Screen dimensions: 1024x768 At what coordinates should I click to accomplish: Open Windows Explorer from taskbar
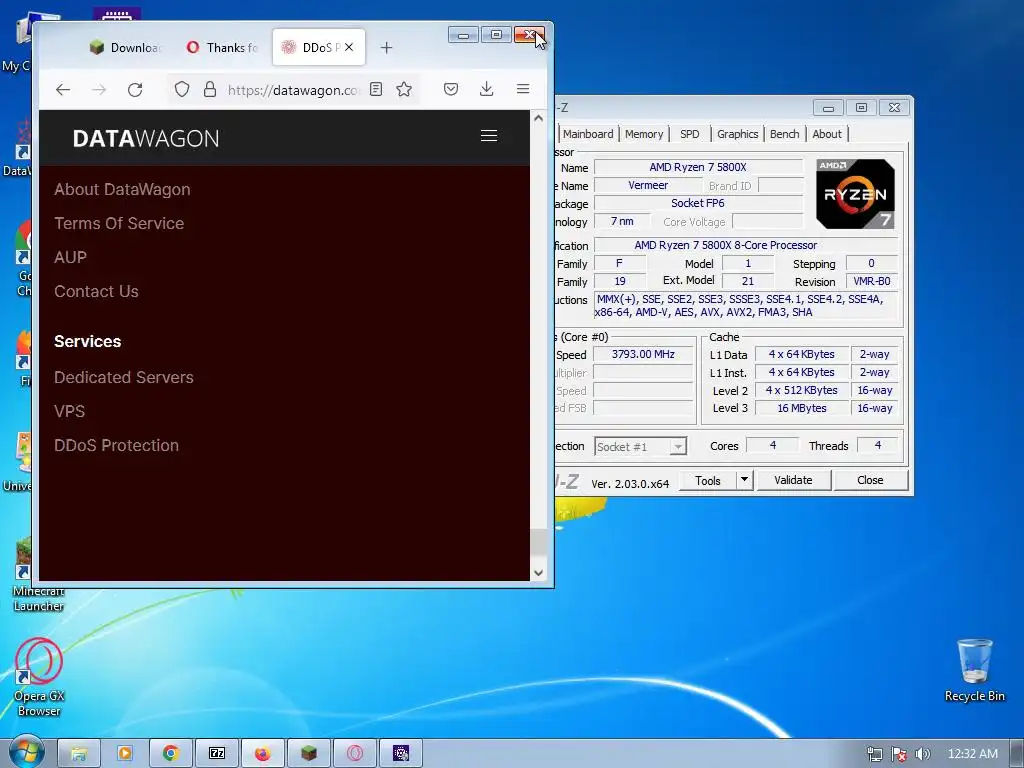[x=79, y=753]
